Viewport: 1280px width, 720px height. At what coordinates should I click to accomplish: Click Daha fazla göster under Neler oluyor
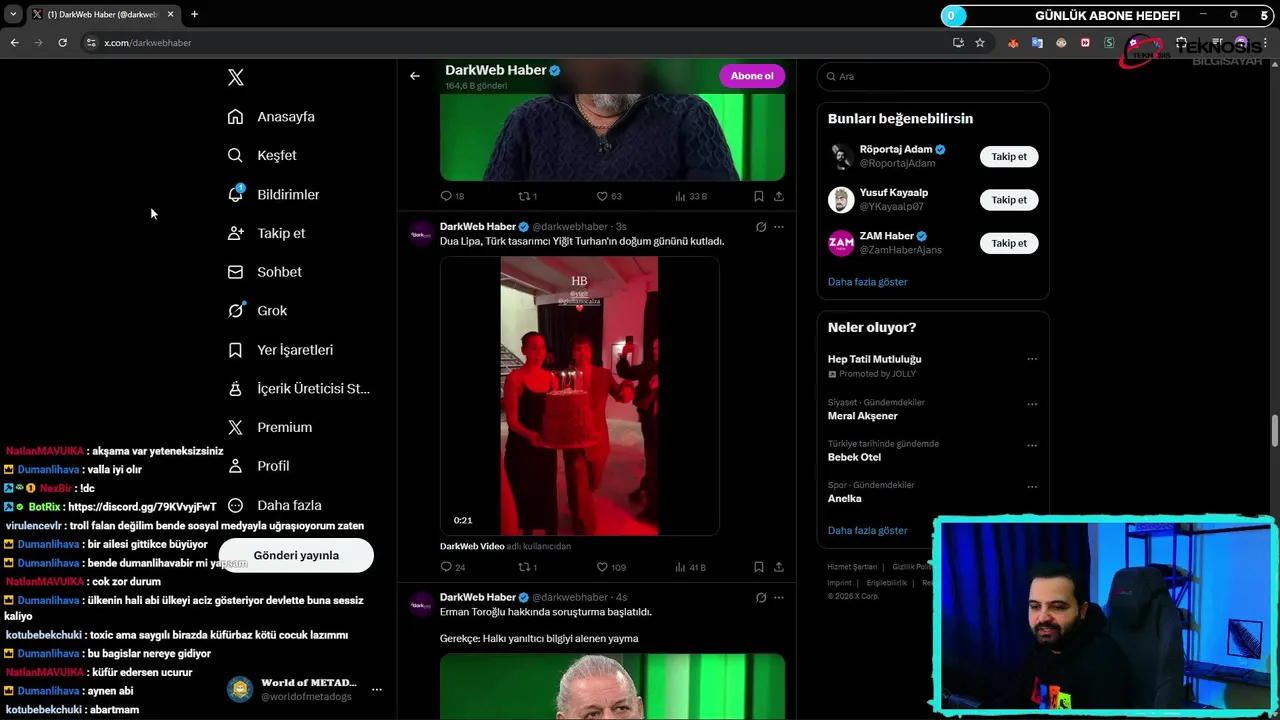(x=867, y=531)
